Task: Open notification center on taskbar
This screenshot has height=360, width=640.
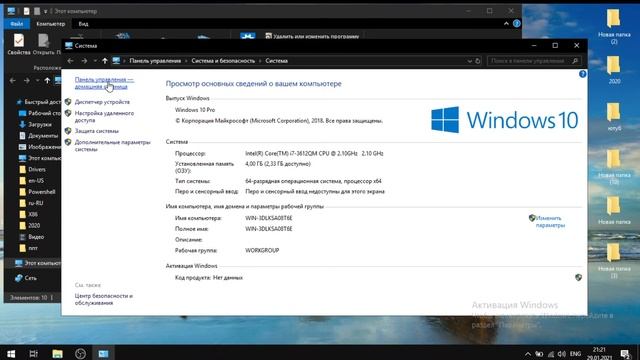Action: (625, 354)
